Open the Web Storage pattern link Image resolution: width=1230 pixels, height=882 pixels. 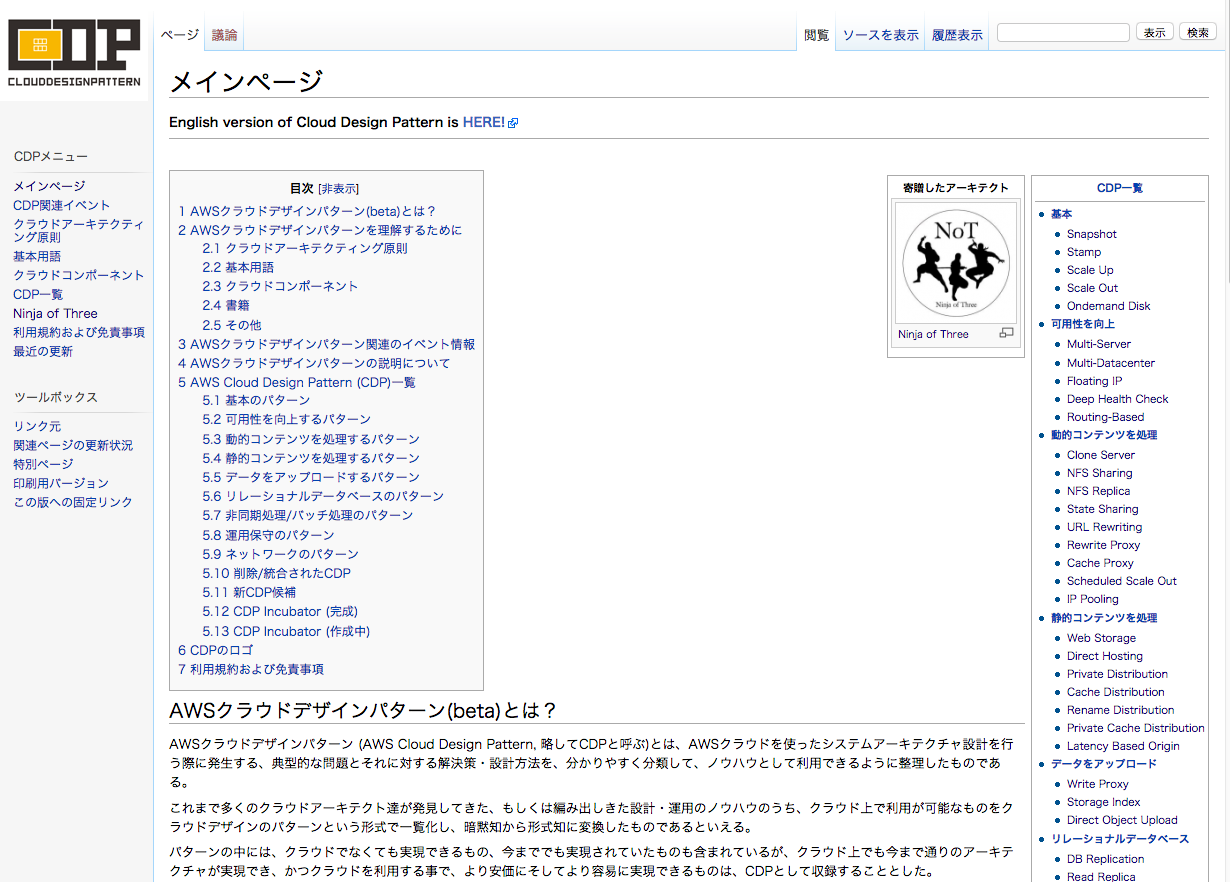(x=1102, y=638)
